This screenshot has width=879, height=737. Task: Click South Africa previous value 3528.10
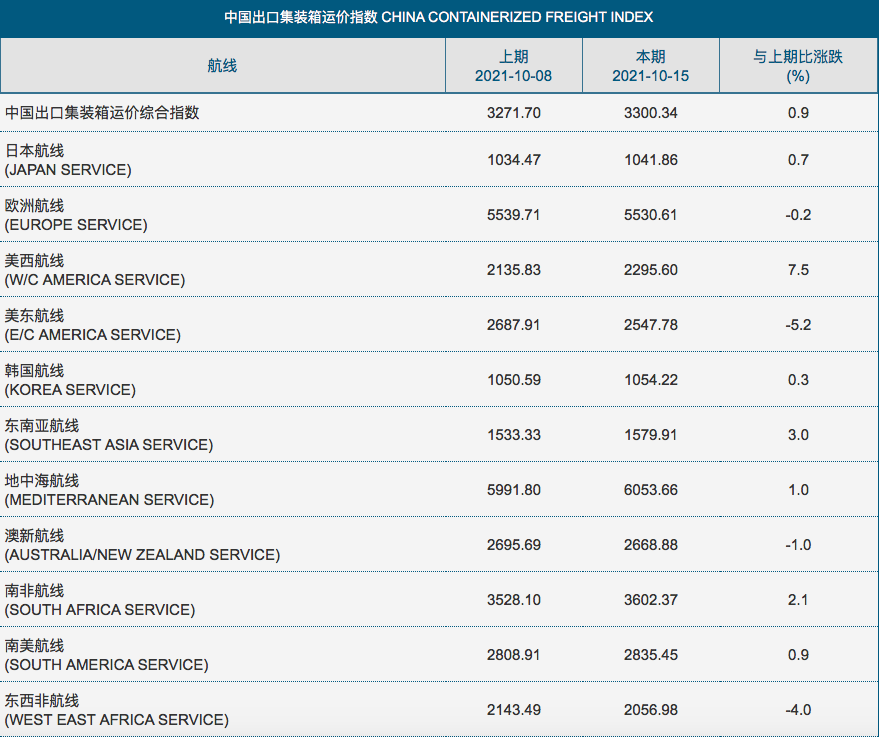coord(513,599)
